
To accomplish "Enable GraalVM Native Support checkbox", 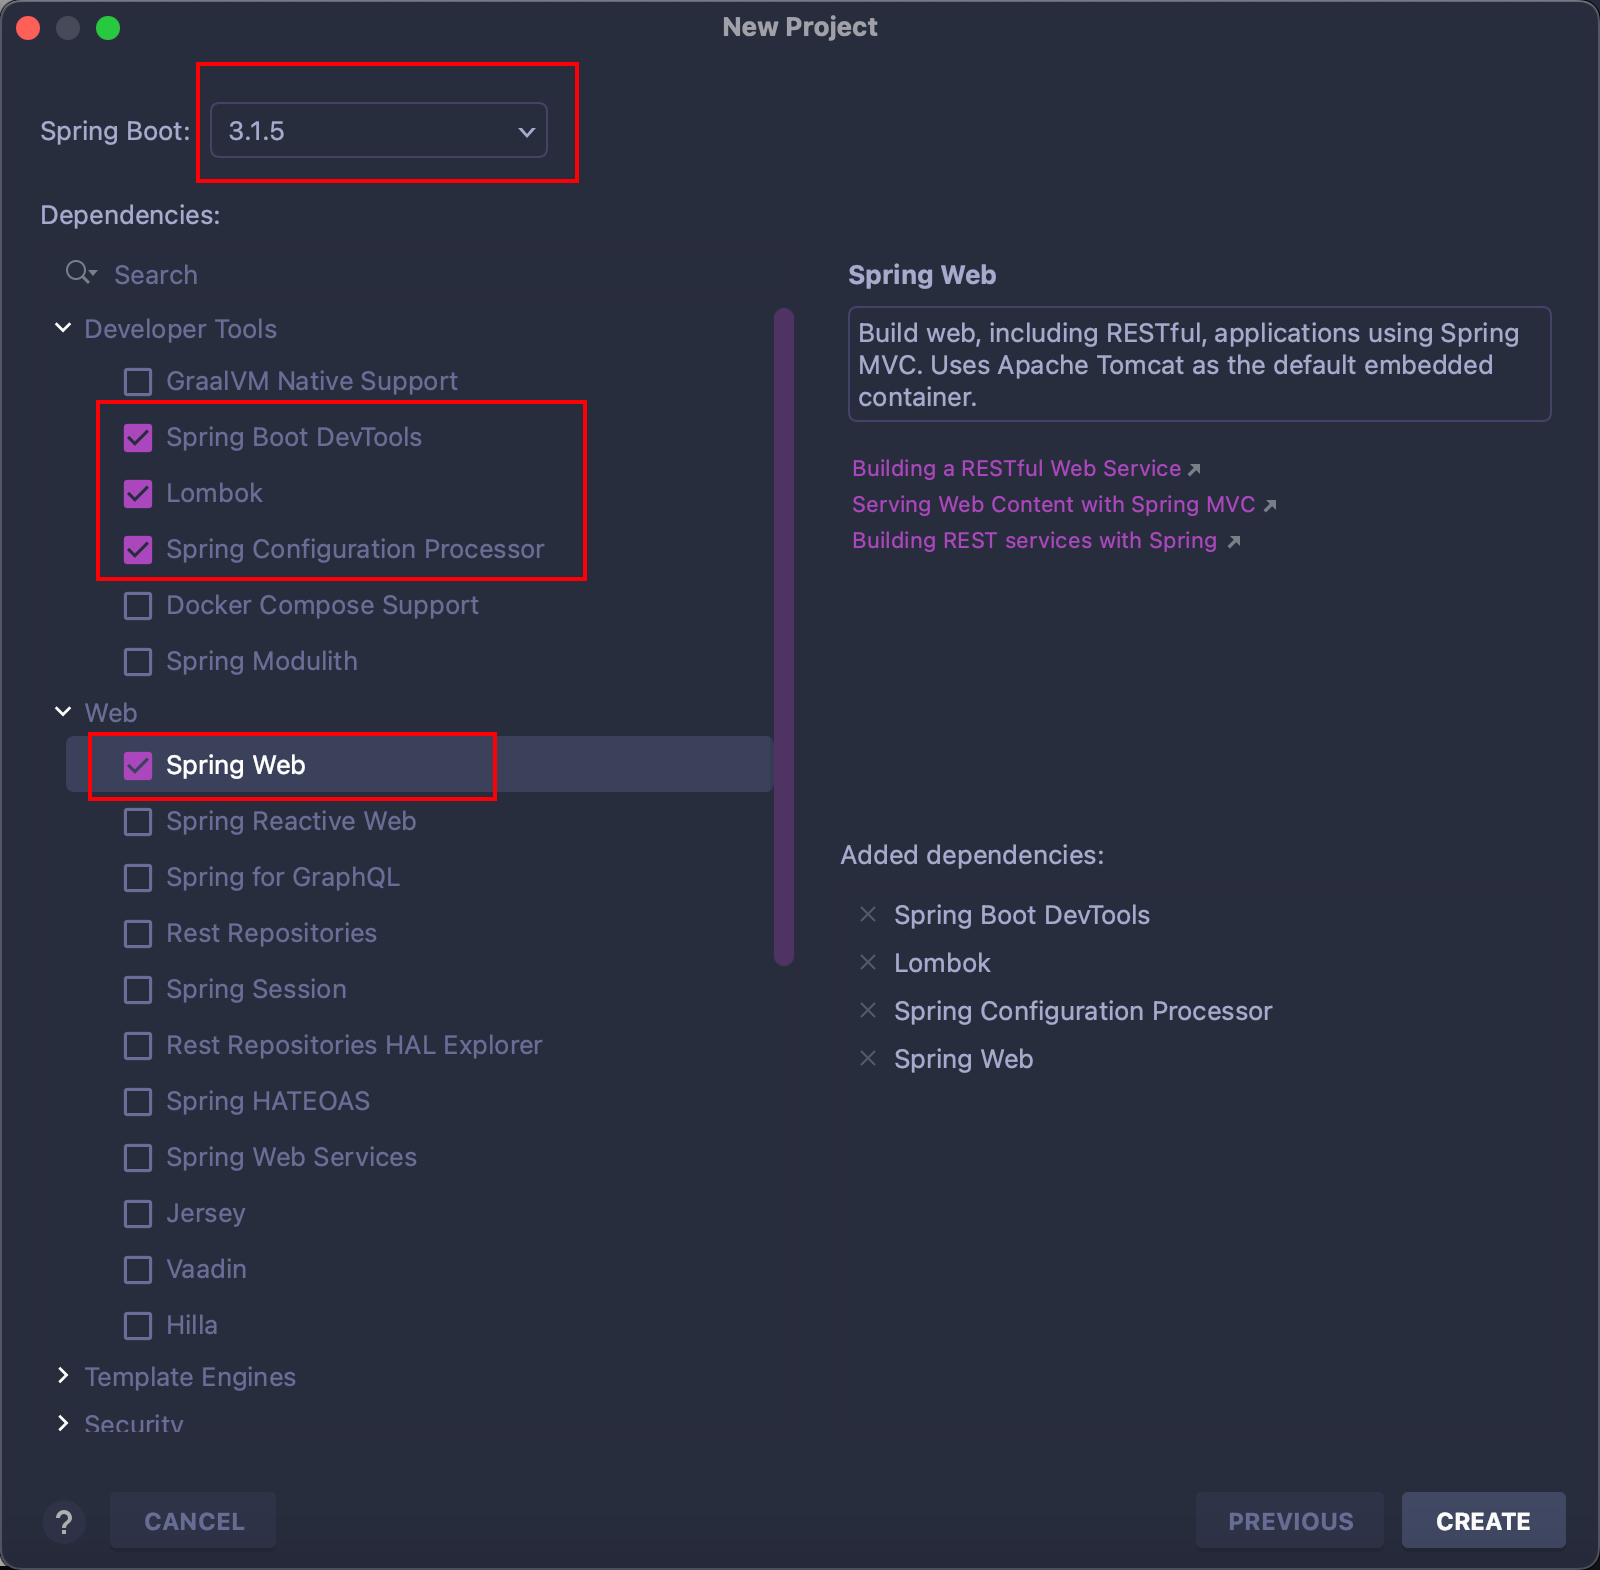I will coord(138,382).
